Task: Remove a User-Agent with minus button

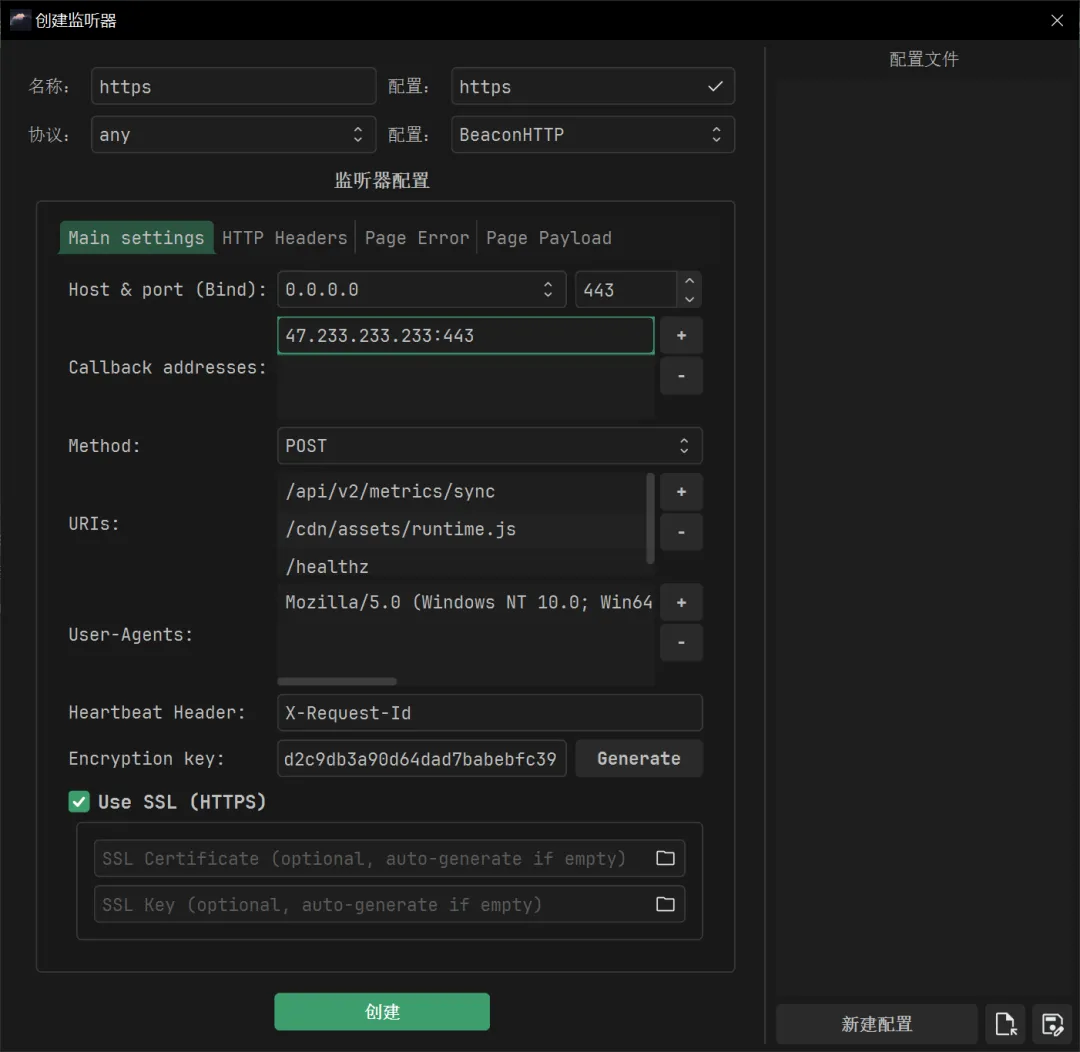Action: pos(681,643)
